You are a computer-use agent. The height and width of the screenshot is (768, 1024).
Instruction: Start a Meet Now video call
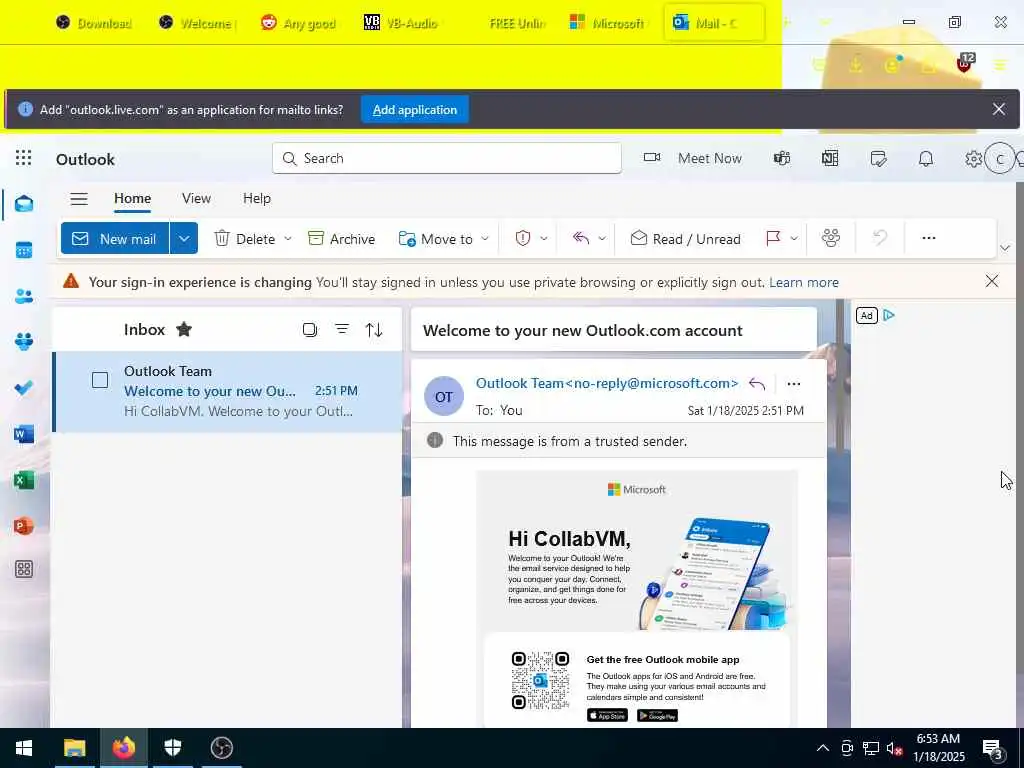(692, 158)
